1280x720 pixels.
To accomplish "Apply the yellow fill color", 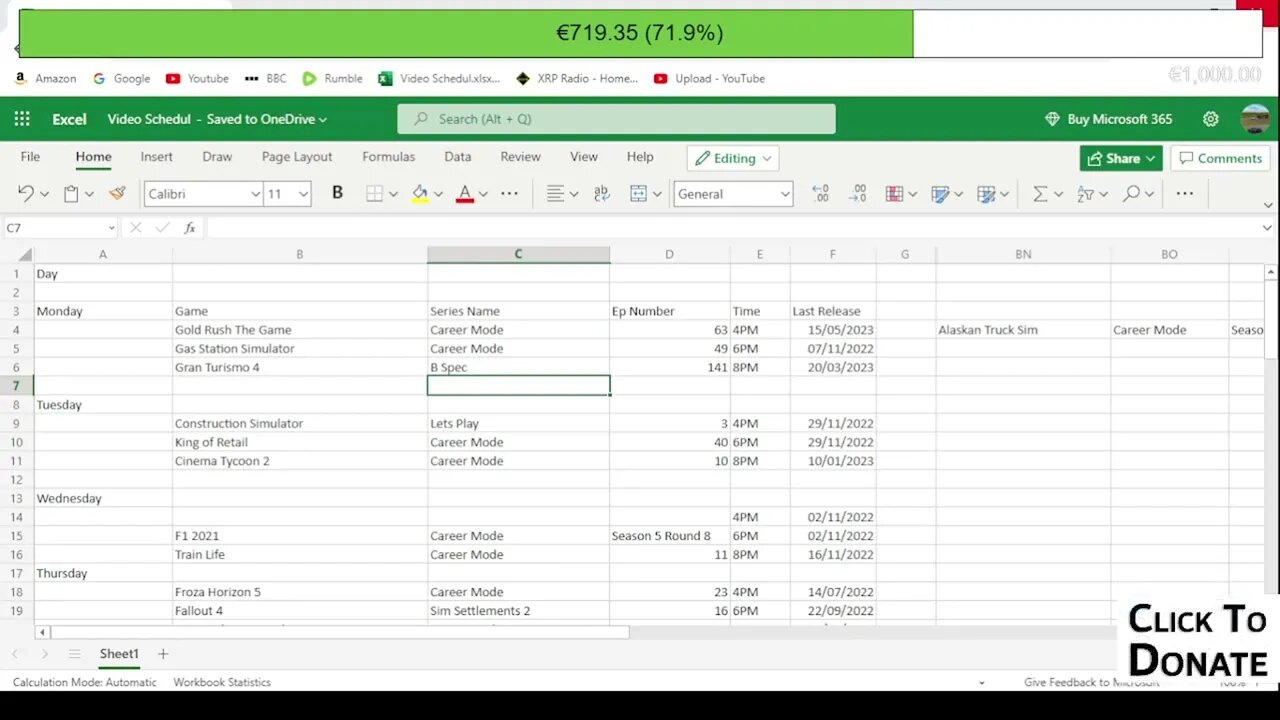I will pos(420,194).
